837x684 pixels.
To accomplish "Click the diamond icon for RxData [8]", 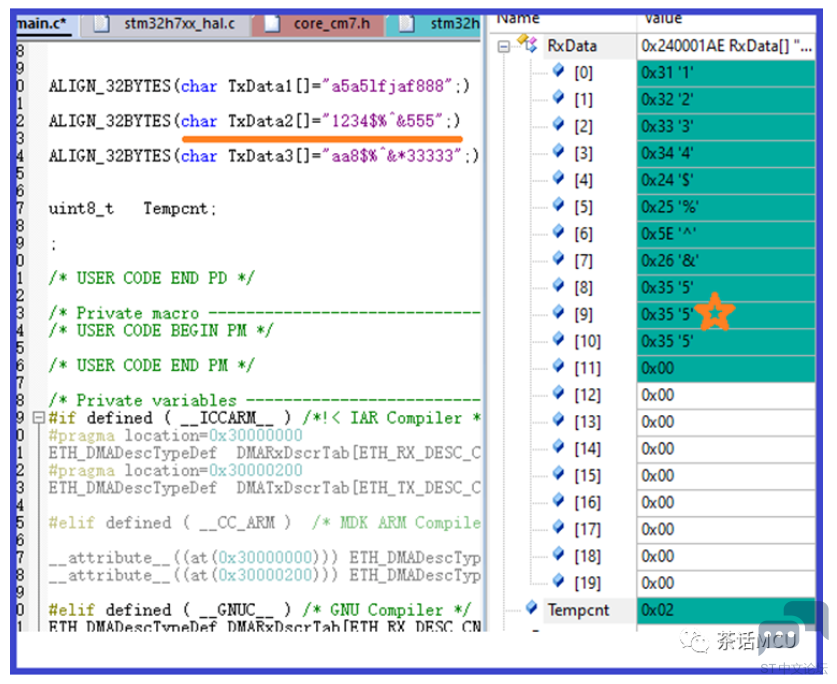I will click(x=558, y=285).
